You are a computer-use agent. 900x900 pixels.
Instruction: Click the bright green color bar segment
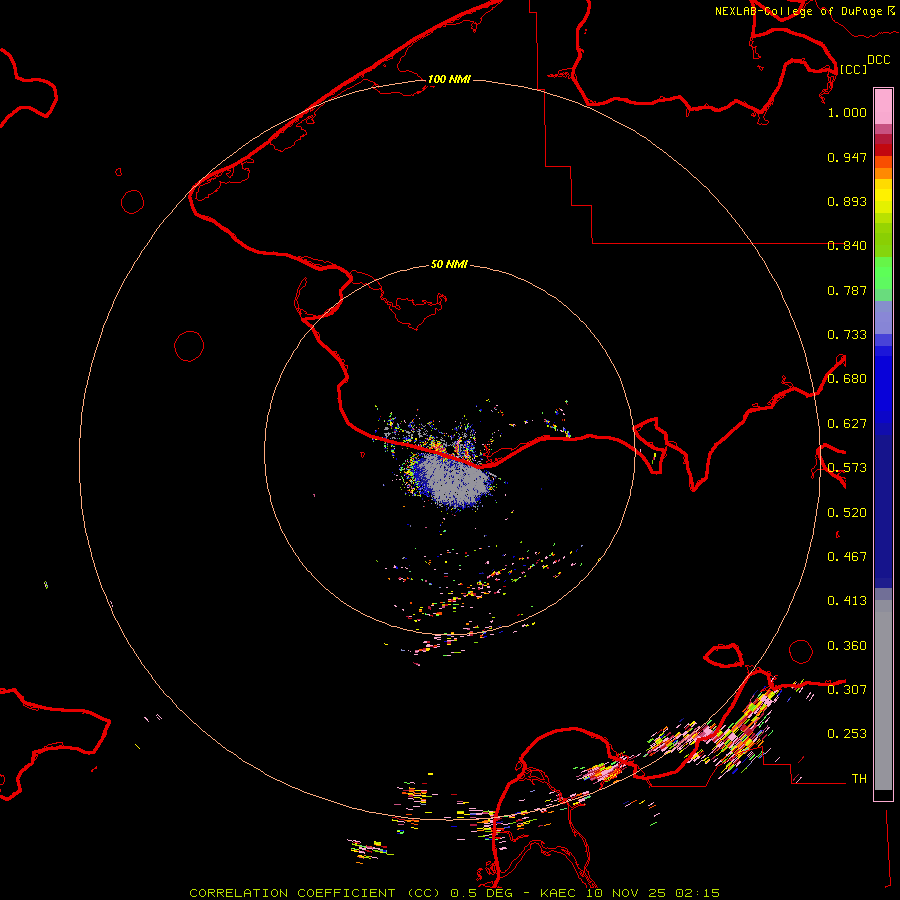pos(883,273)
